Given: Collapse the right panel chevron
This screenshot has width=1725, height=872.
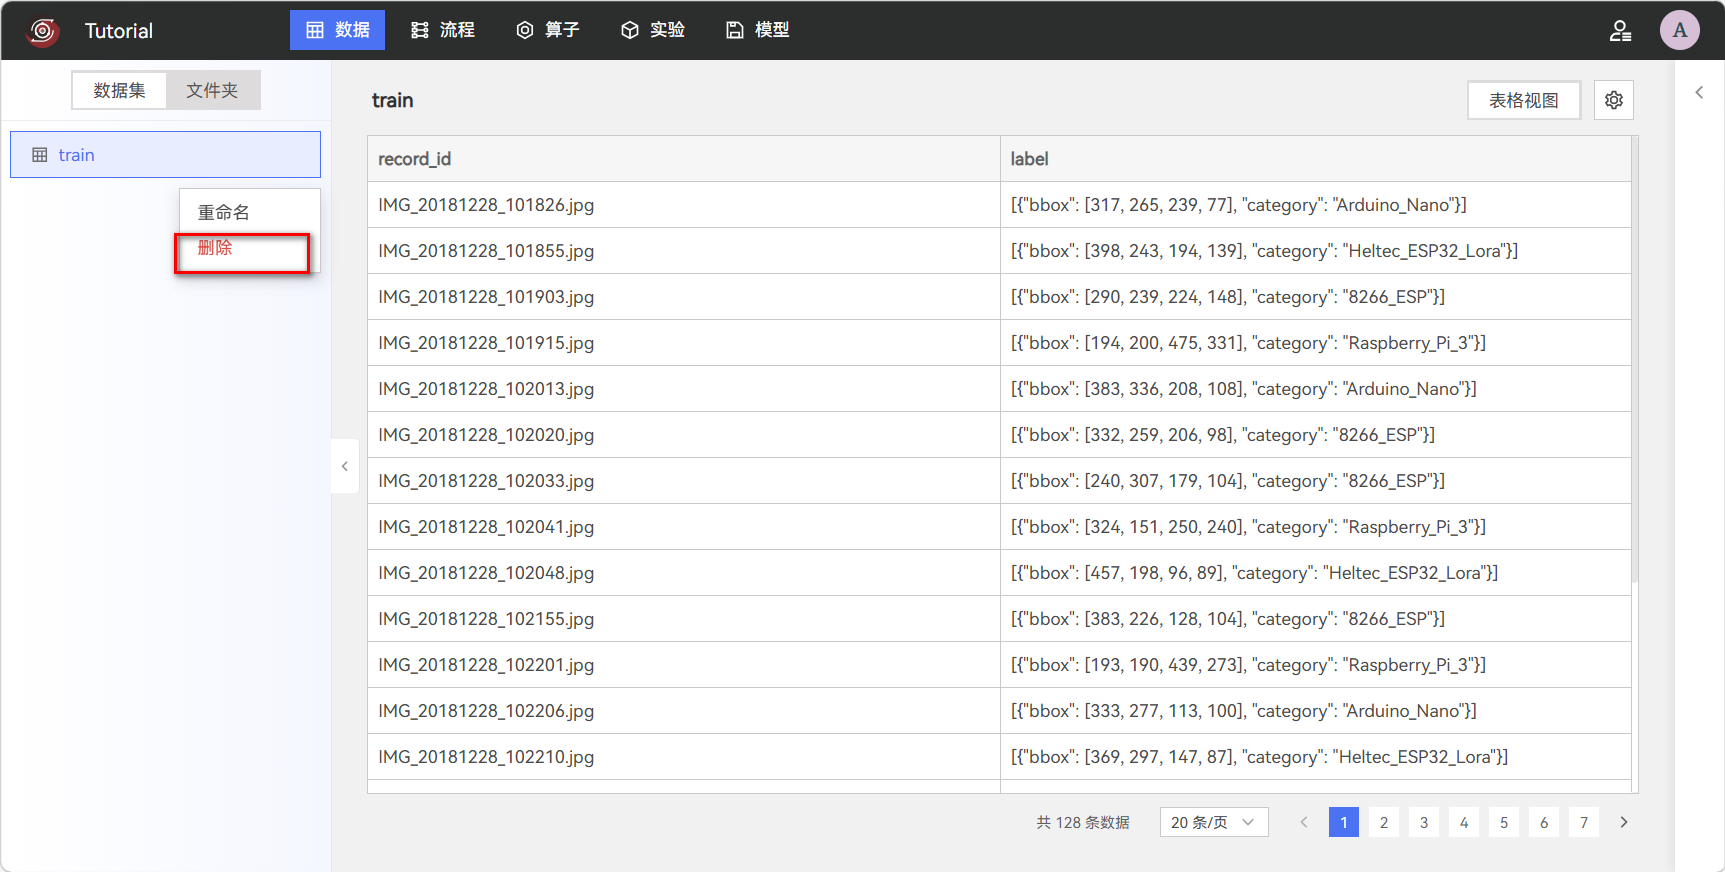Looking at the screenshot, I should pos(1699,92).
